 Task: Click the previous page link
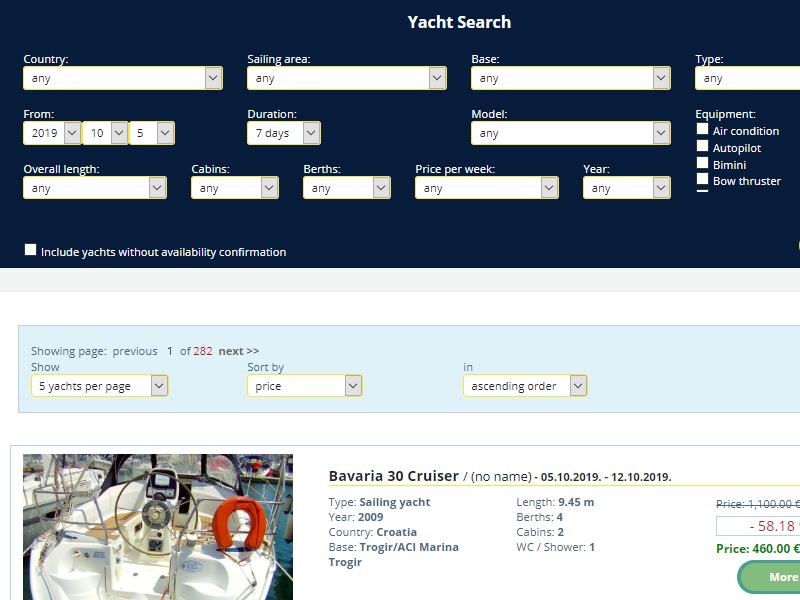click(x=135, y=351)
